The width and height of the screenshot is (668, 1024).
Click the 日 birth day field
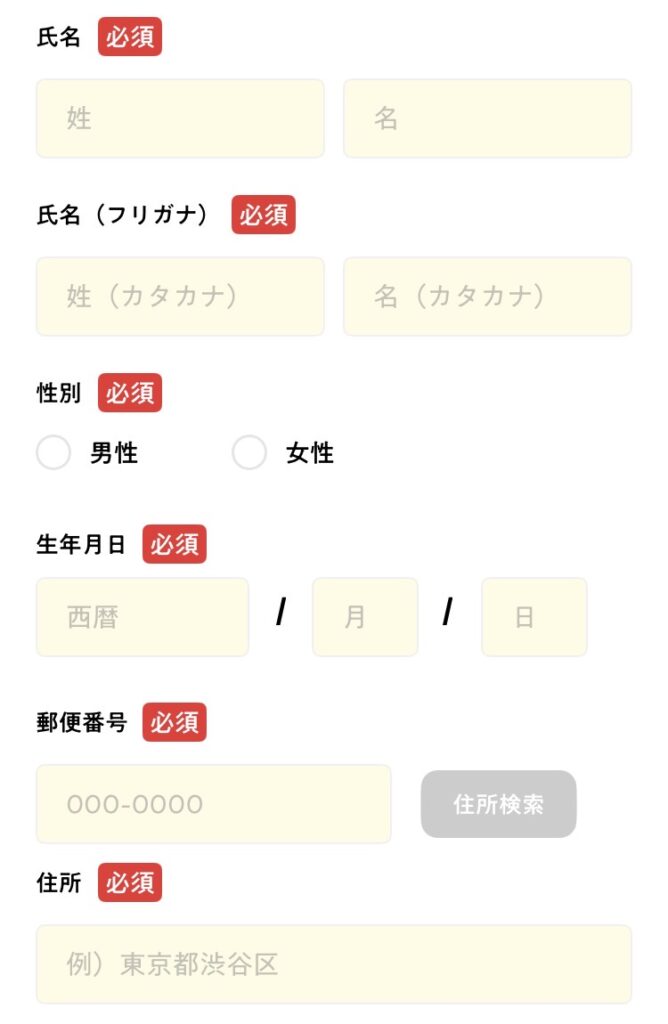click(534, 617)
